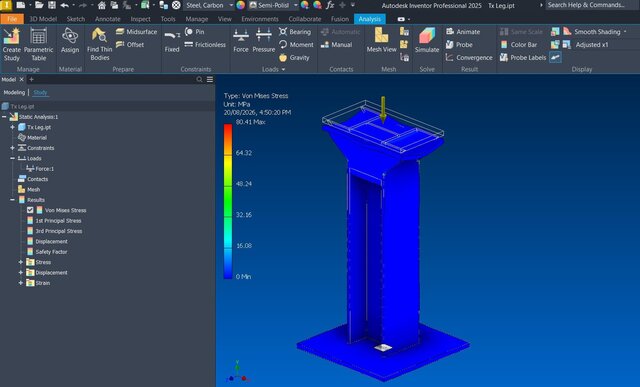Open the browser panel hamburger menu
This screenshot has width=640, height=387.
coord(210,80)
